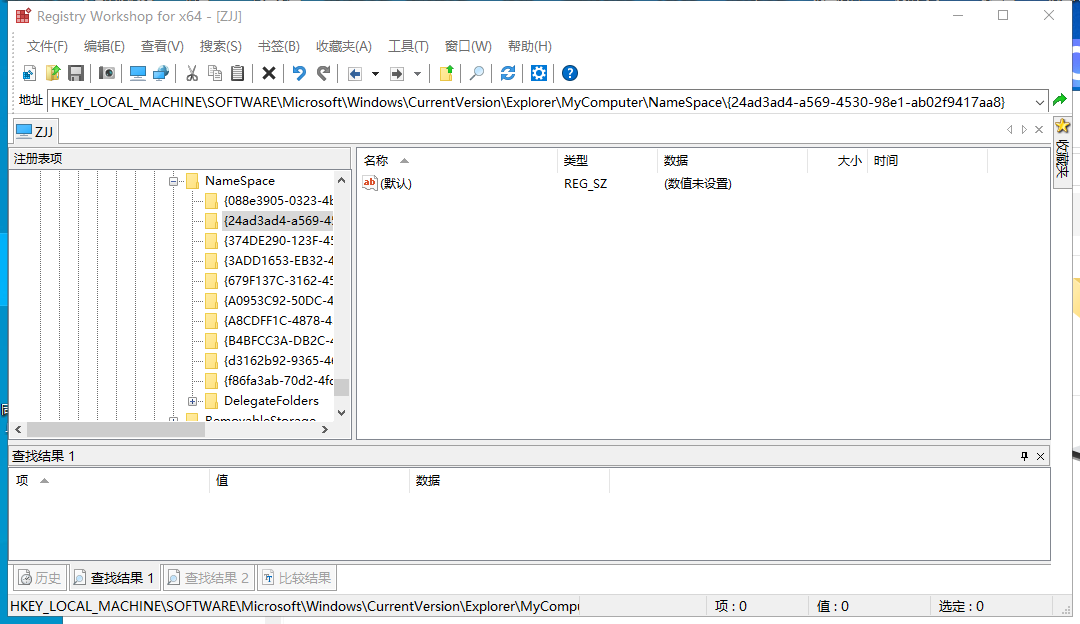Select the {f86fa3ab-70d2 key
Viewport: 1080px width, 624px height.
pyautogui.click(x=278, y=380)
